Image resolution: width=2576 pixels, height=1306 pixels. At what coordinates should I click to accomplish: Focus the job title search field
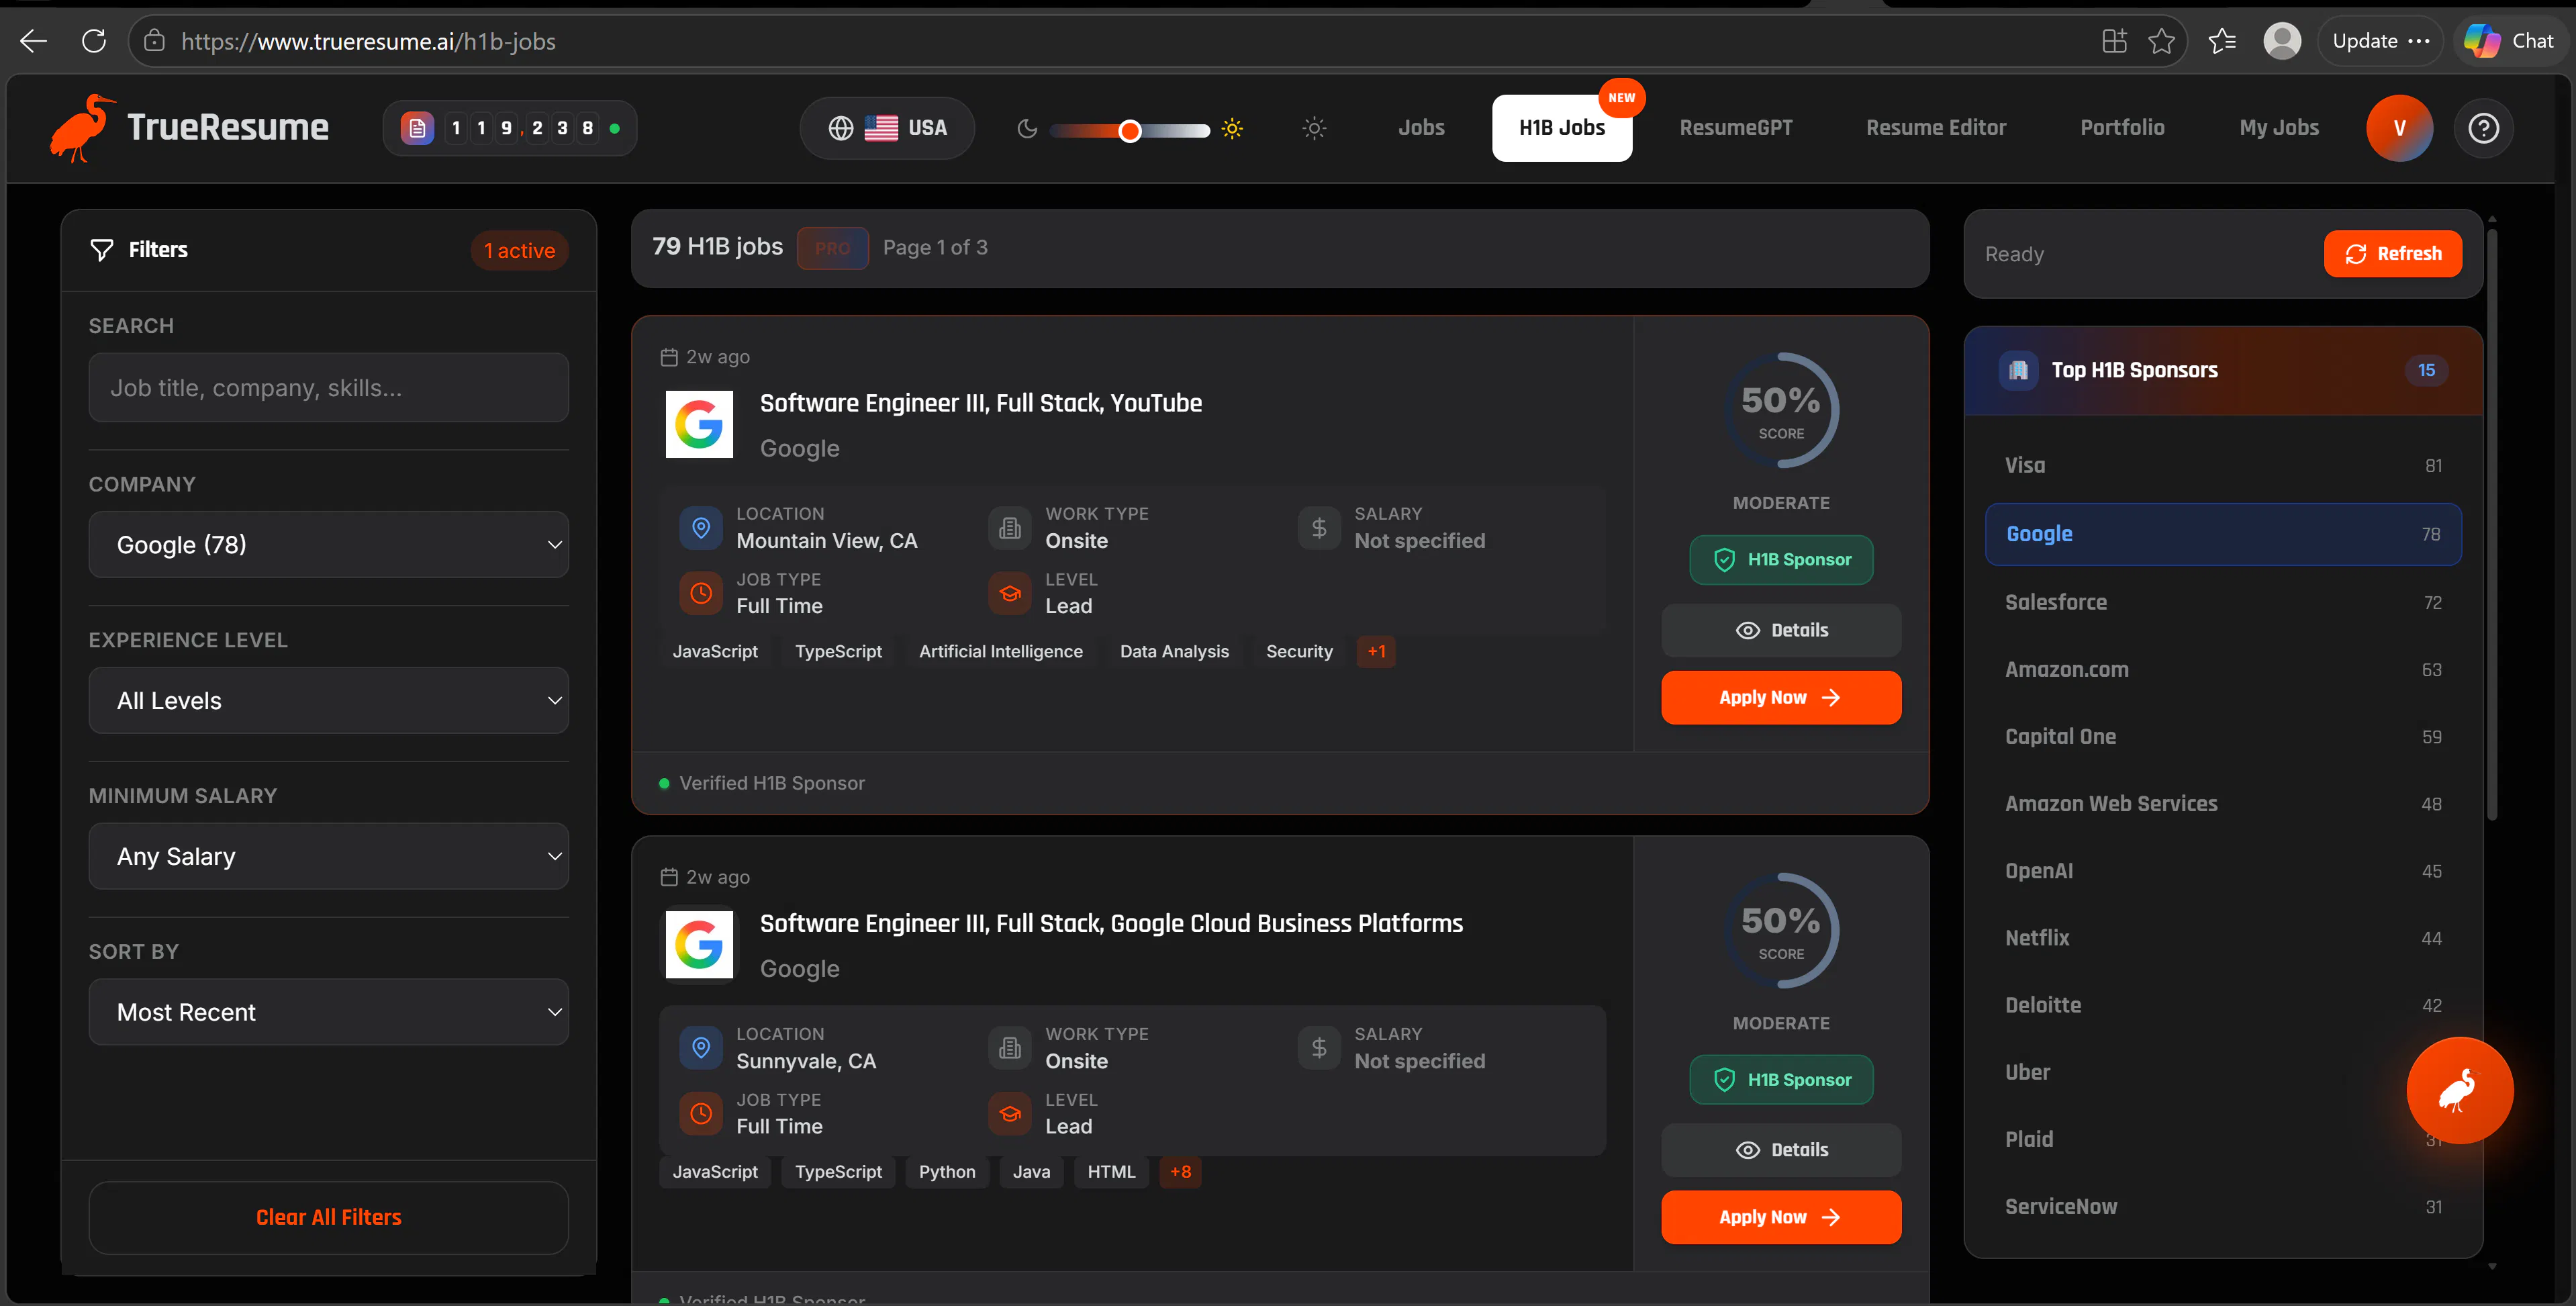329,388
